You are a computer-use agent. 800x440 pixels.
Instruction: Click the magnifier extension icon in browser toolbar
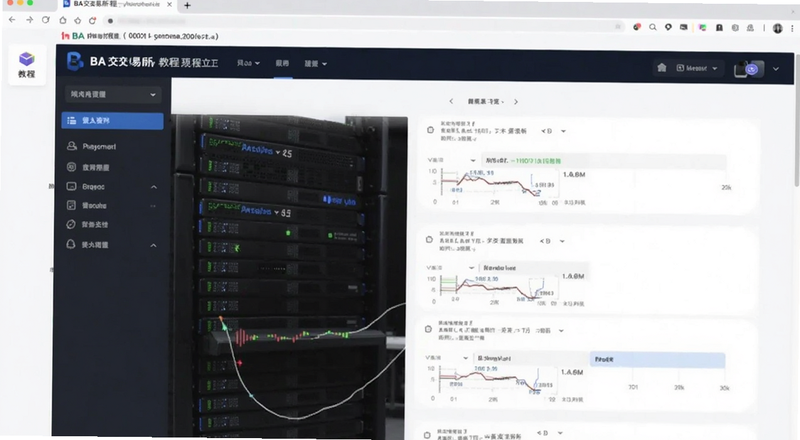[653, 28]
